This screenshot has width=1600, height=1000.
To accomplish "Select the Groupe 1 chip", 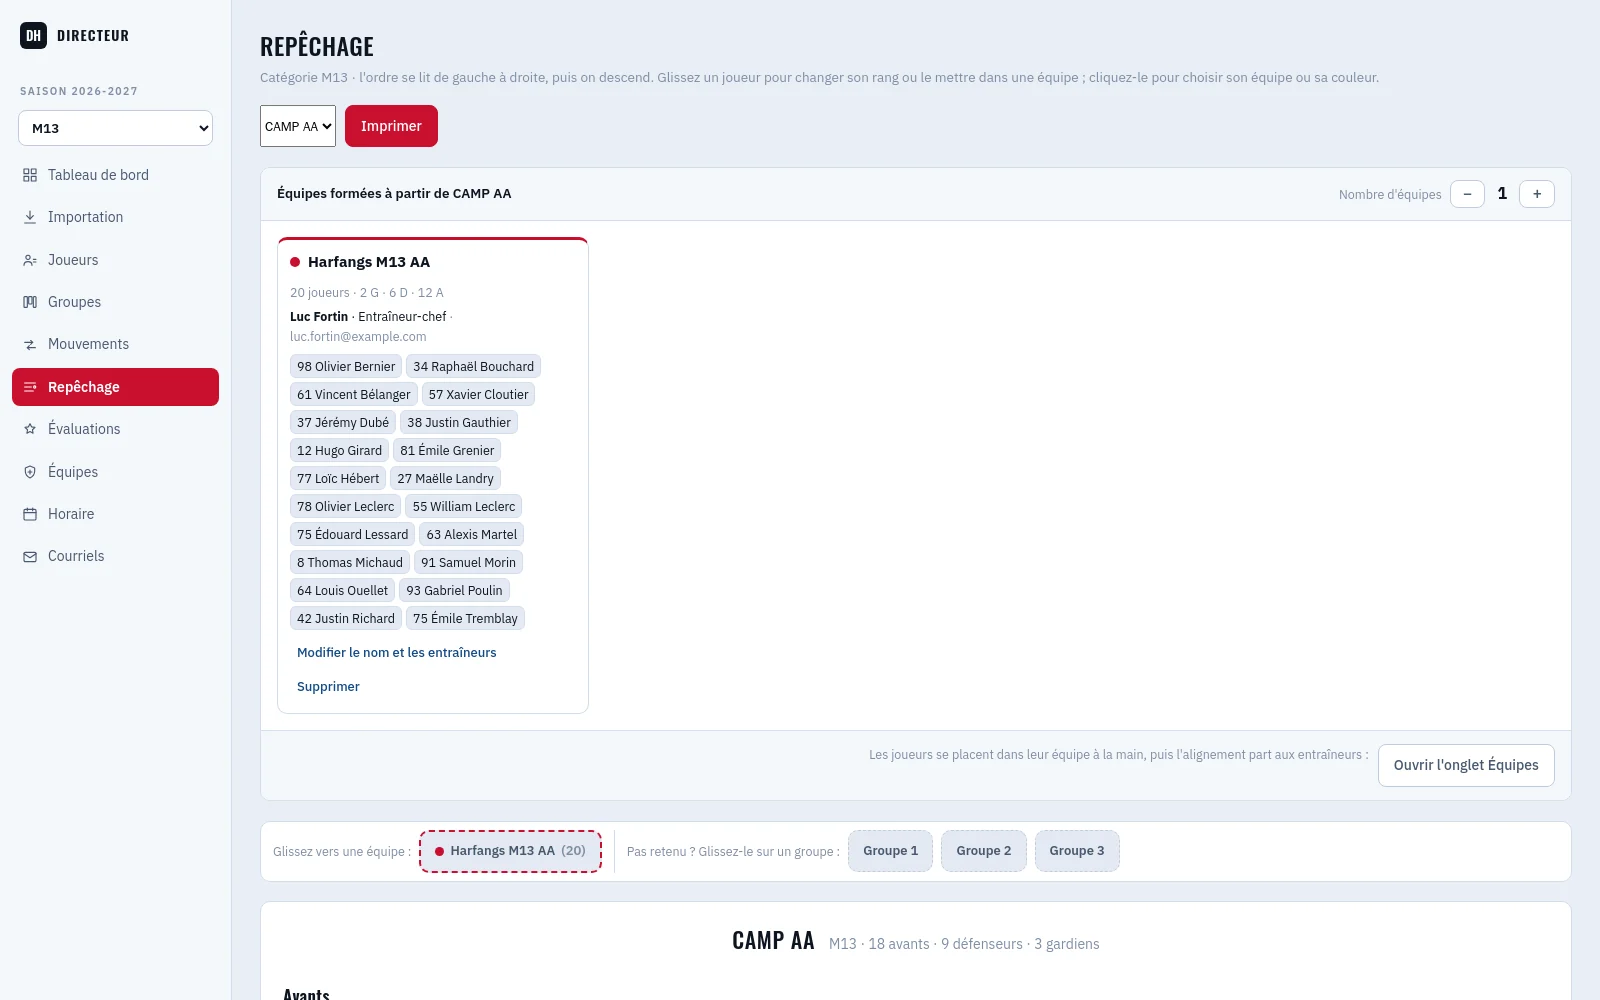I will [890, 851].
